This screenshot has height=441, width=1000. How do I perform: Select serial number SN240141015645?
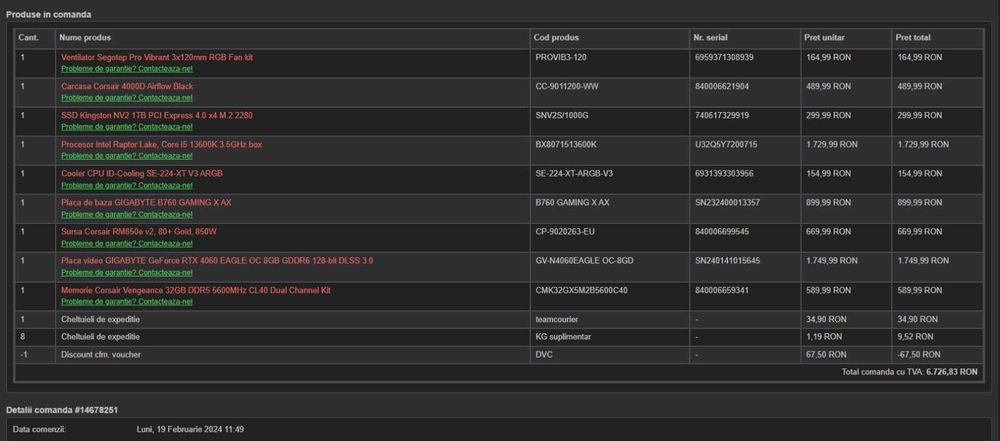point(727,261)
